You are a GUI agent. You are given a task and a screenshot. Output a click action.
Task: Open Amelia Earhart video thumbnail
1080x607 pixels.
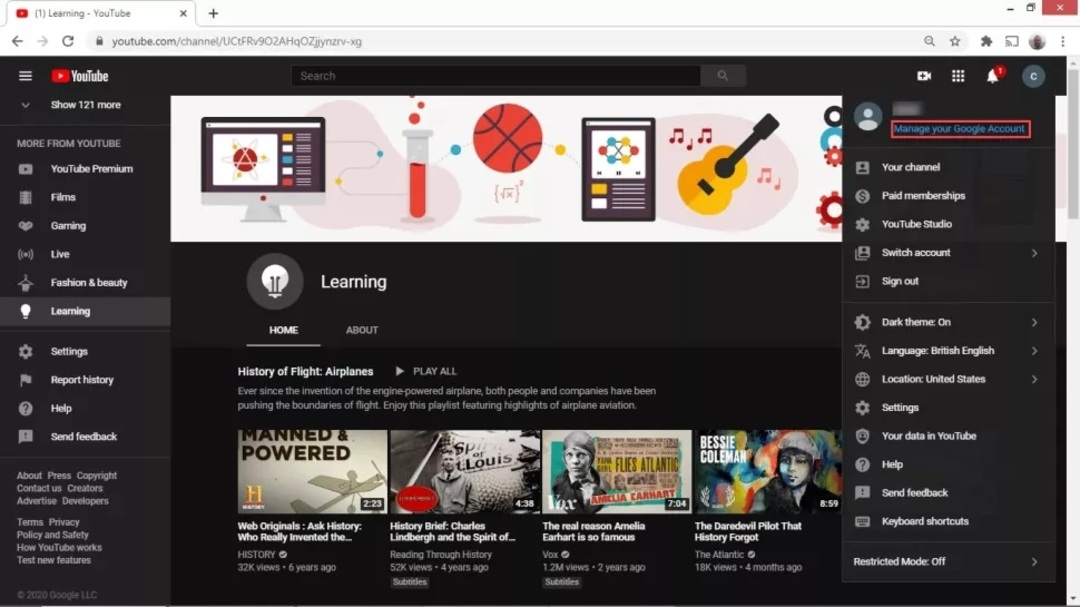pos(617,472)
